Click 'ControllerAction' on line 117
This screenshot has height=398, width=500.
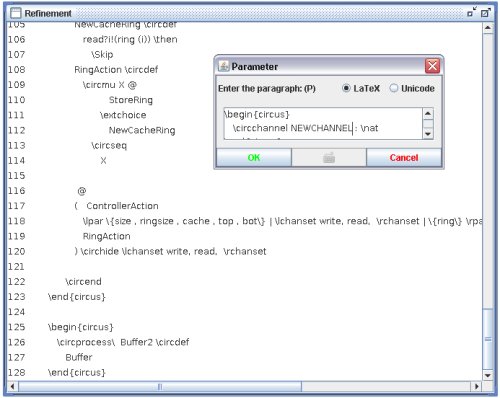click(122, 206)
